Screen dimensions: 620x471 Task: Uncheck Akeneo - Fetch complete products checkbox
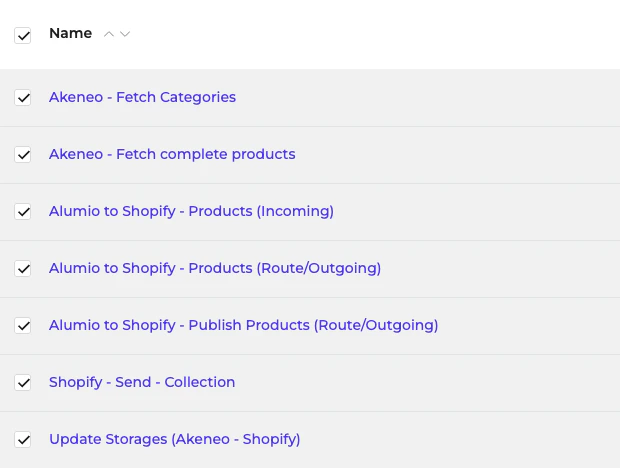23,155
